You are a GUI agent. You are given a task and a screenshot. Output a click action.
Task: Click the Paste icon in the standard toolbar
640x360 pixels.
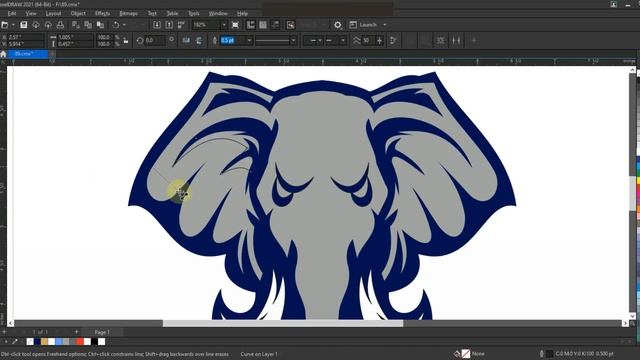100,25
